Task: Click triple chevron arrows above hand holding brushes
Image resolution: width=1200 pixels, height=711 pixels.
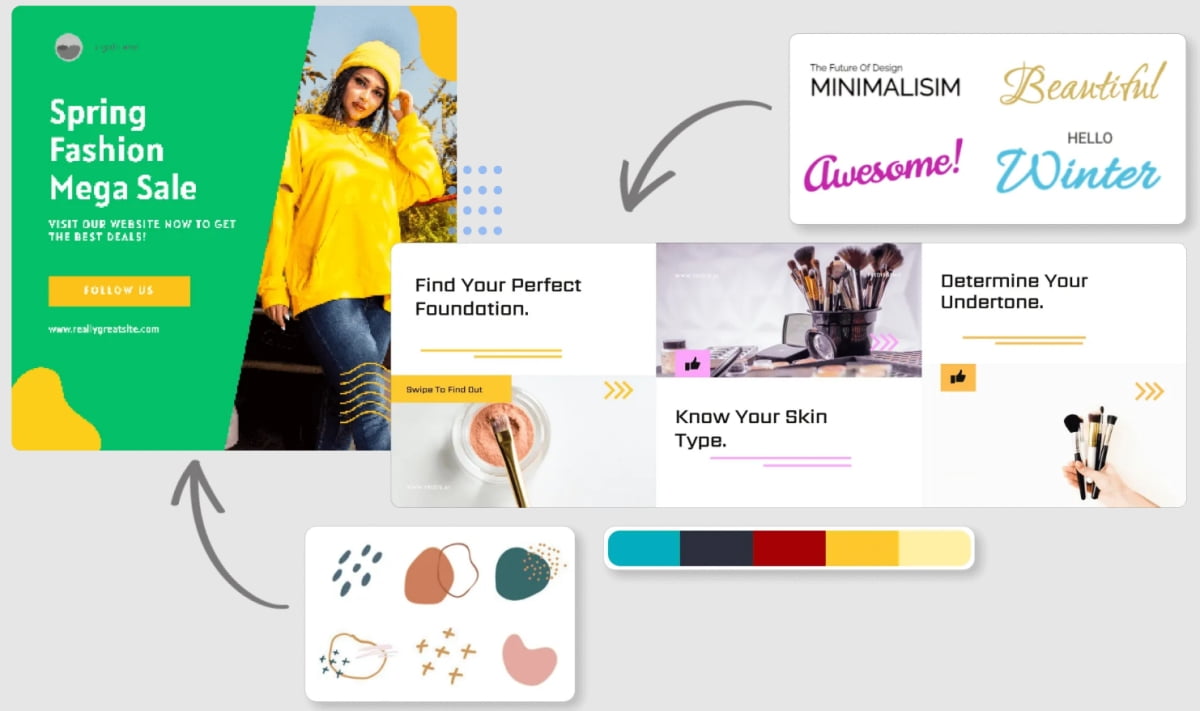Action: pyautogui.click(x=1149, y=391)
